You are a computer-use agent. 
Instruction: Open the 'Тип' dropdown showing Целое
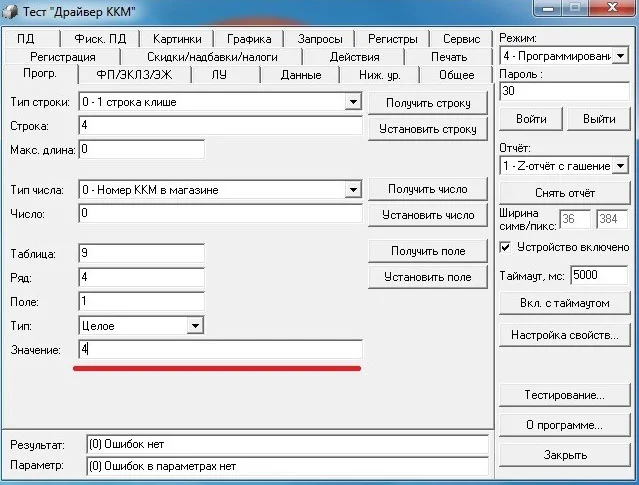point(195,326)
